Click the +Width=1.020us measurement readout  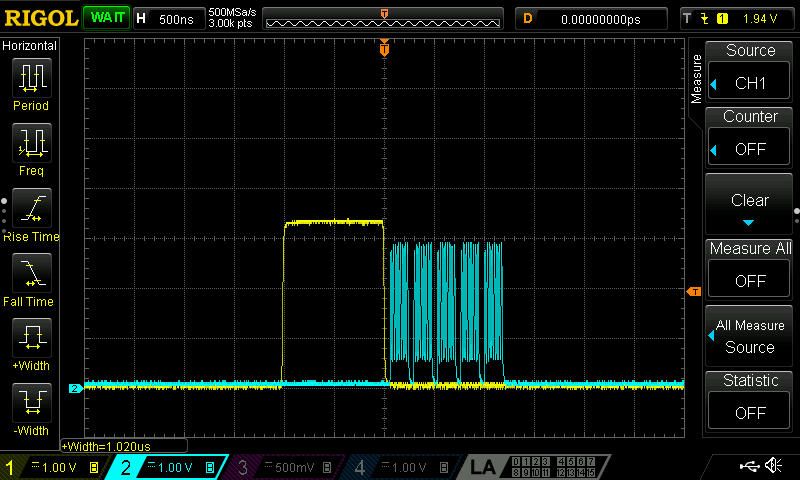pos(106,446)
